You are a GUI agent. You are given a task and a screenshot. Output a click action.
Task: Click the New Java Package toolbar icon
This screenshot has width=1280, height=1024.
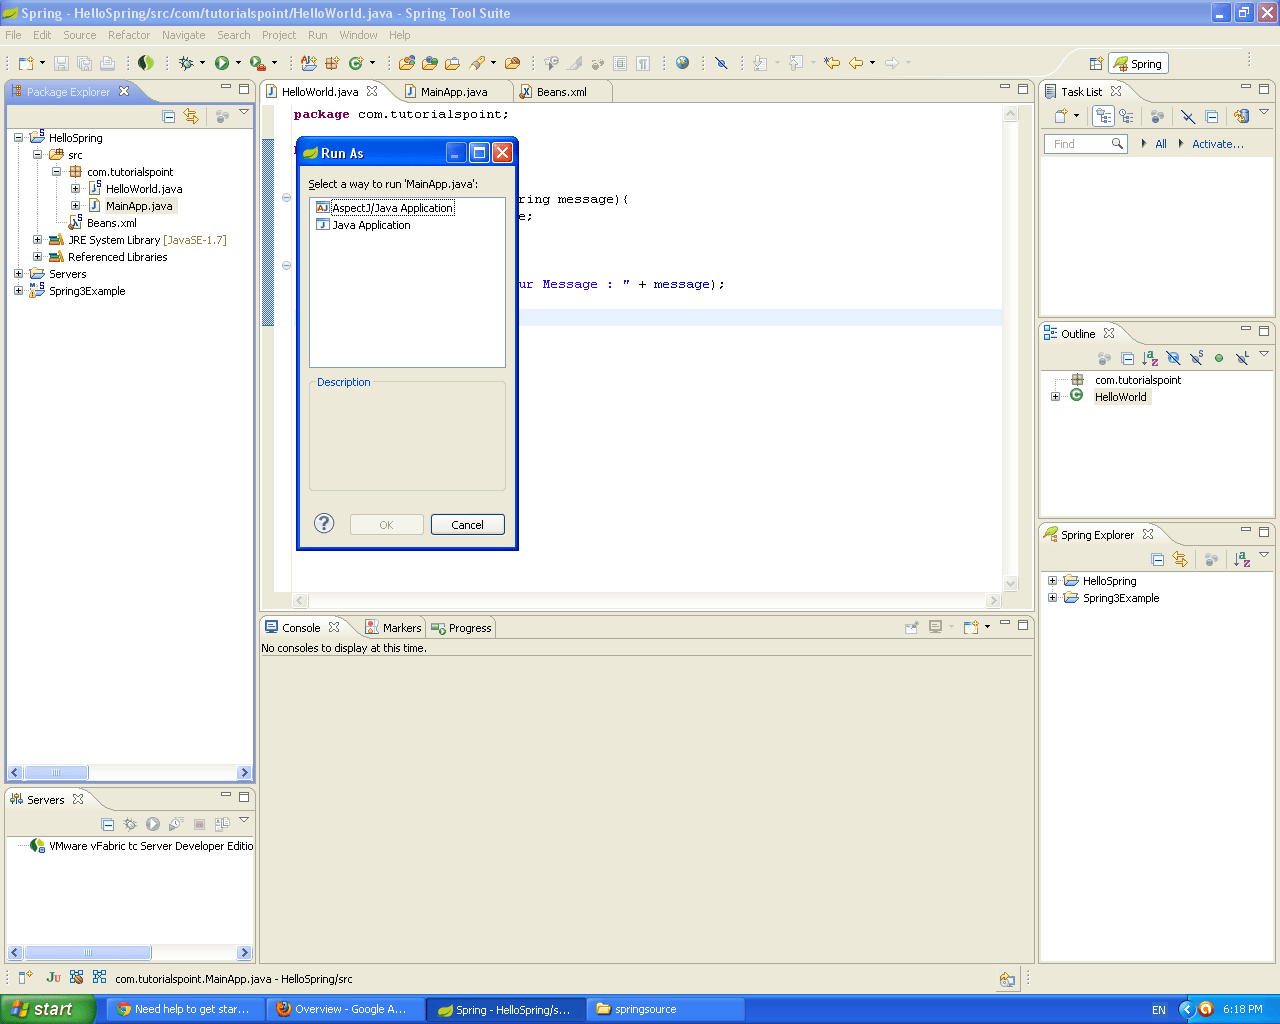[332, 63]
